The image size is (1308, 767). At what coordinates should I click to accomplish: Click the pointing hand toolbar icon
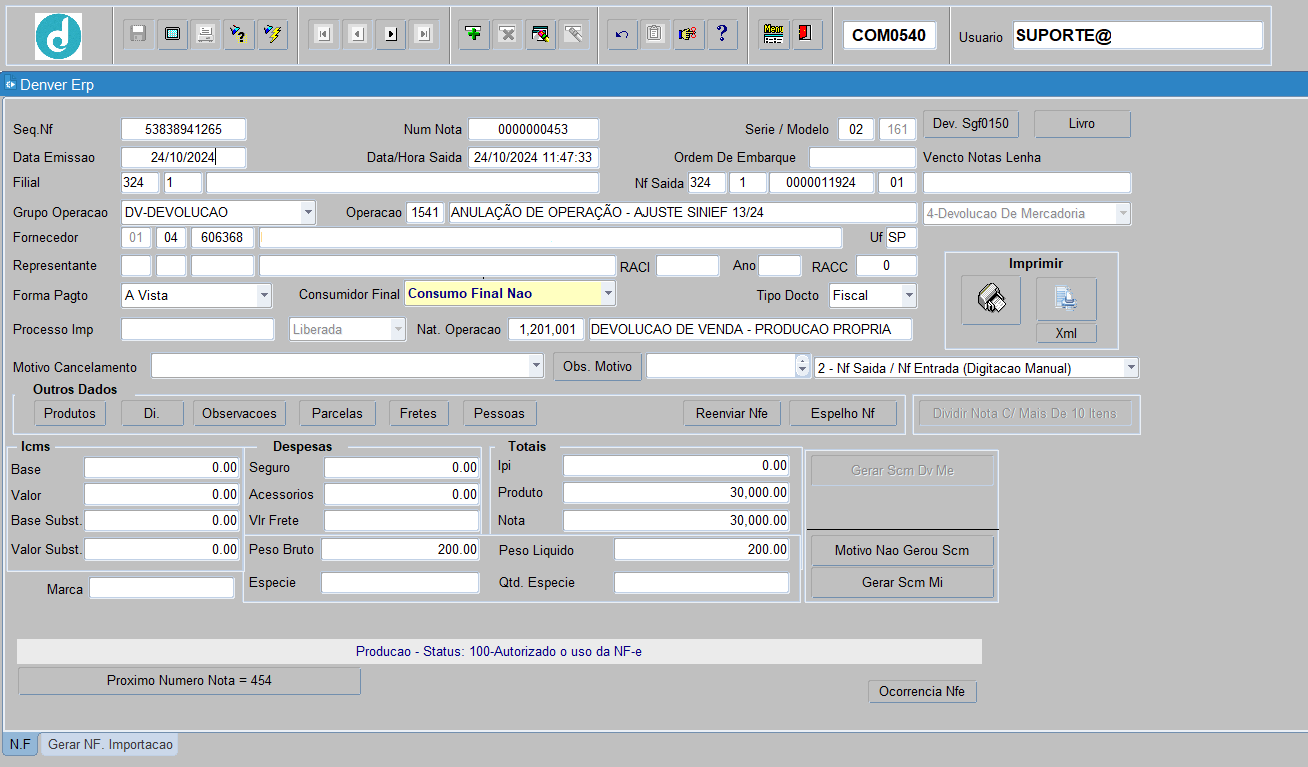688,34
